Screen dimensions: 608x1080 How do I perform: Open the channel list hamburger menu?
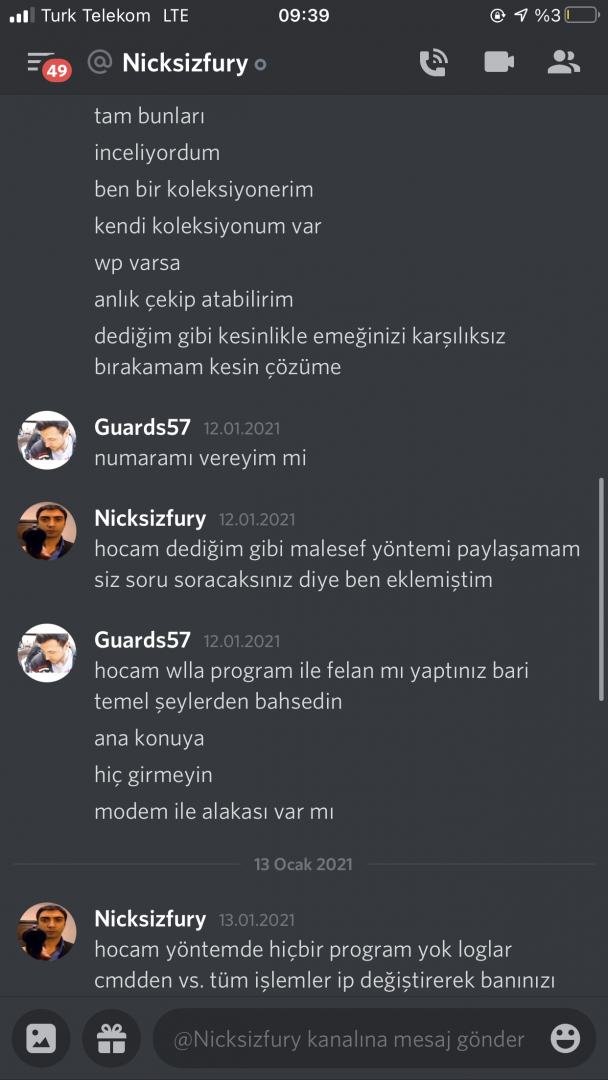40,61
